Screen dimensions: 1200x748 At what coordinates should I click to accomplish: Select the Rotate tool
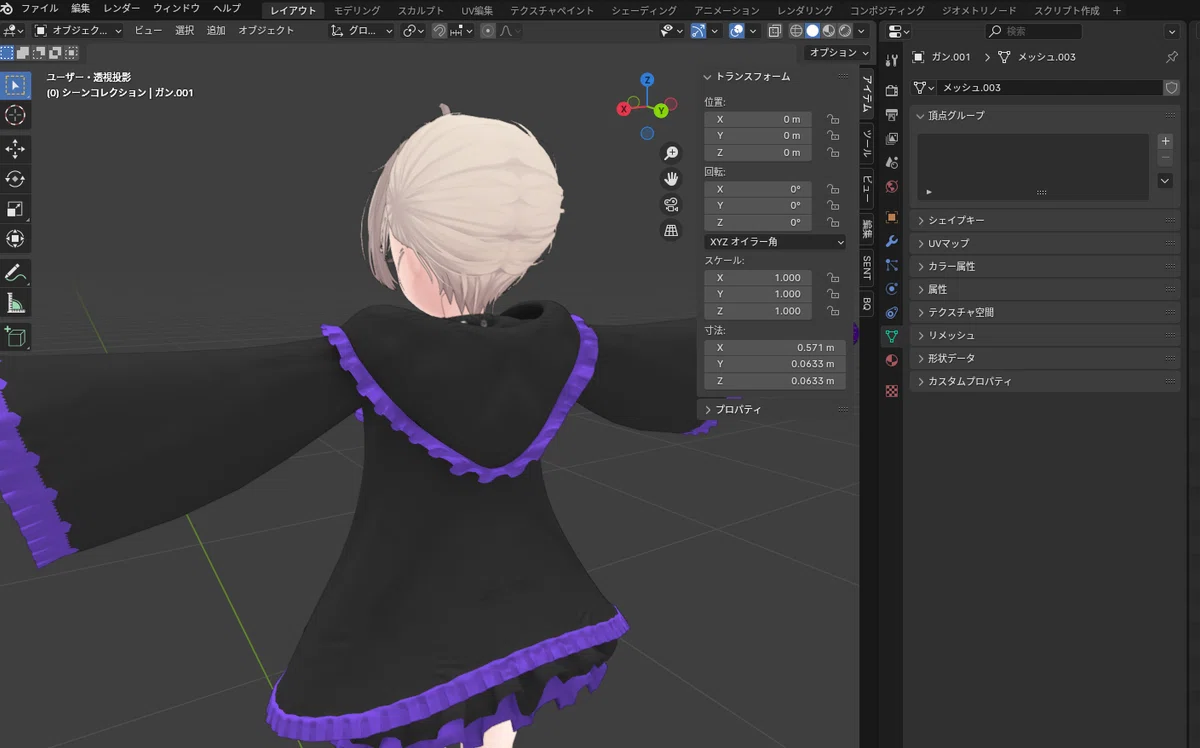tap(15, 179)
